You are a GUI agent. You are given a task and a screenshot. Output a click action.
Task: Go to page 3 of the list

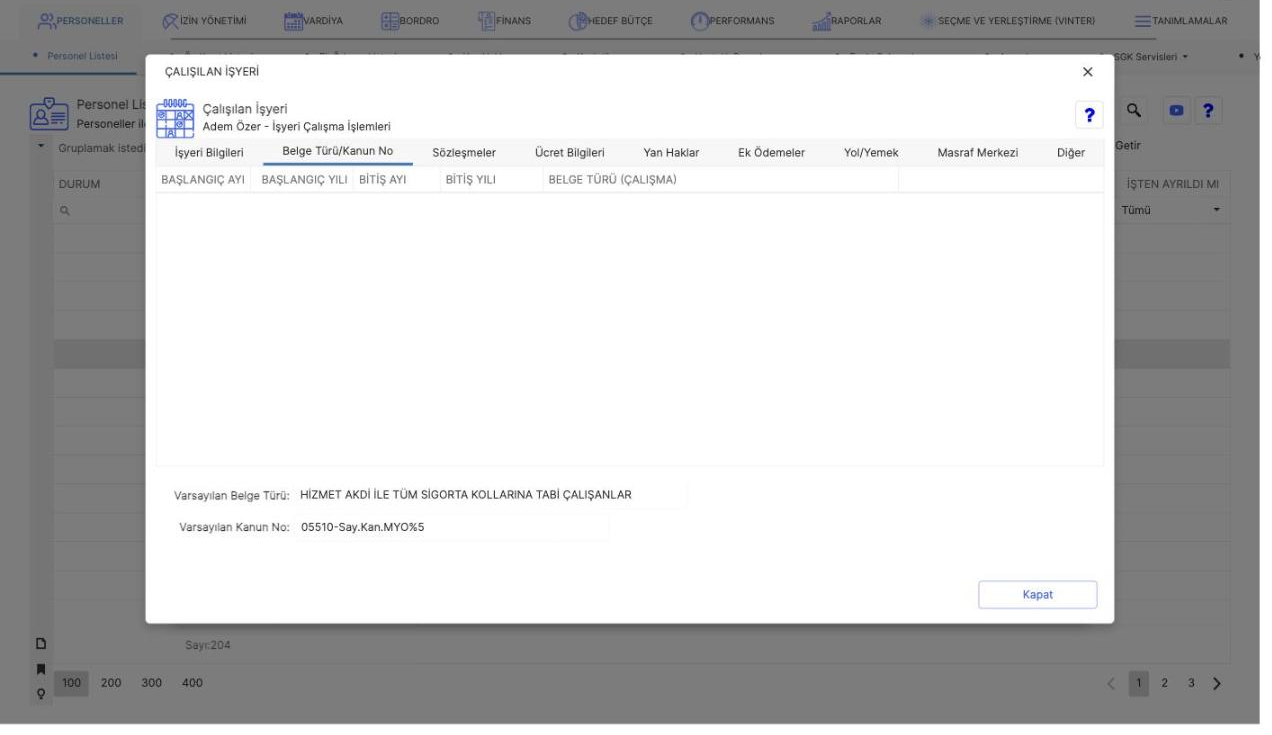pyautogui.click(x=1191, y=683)
